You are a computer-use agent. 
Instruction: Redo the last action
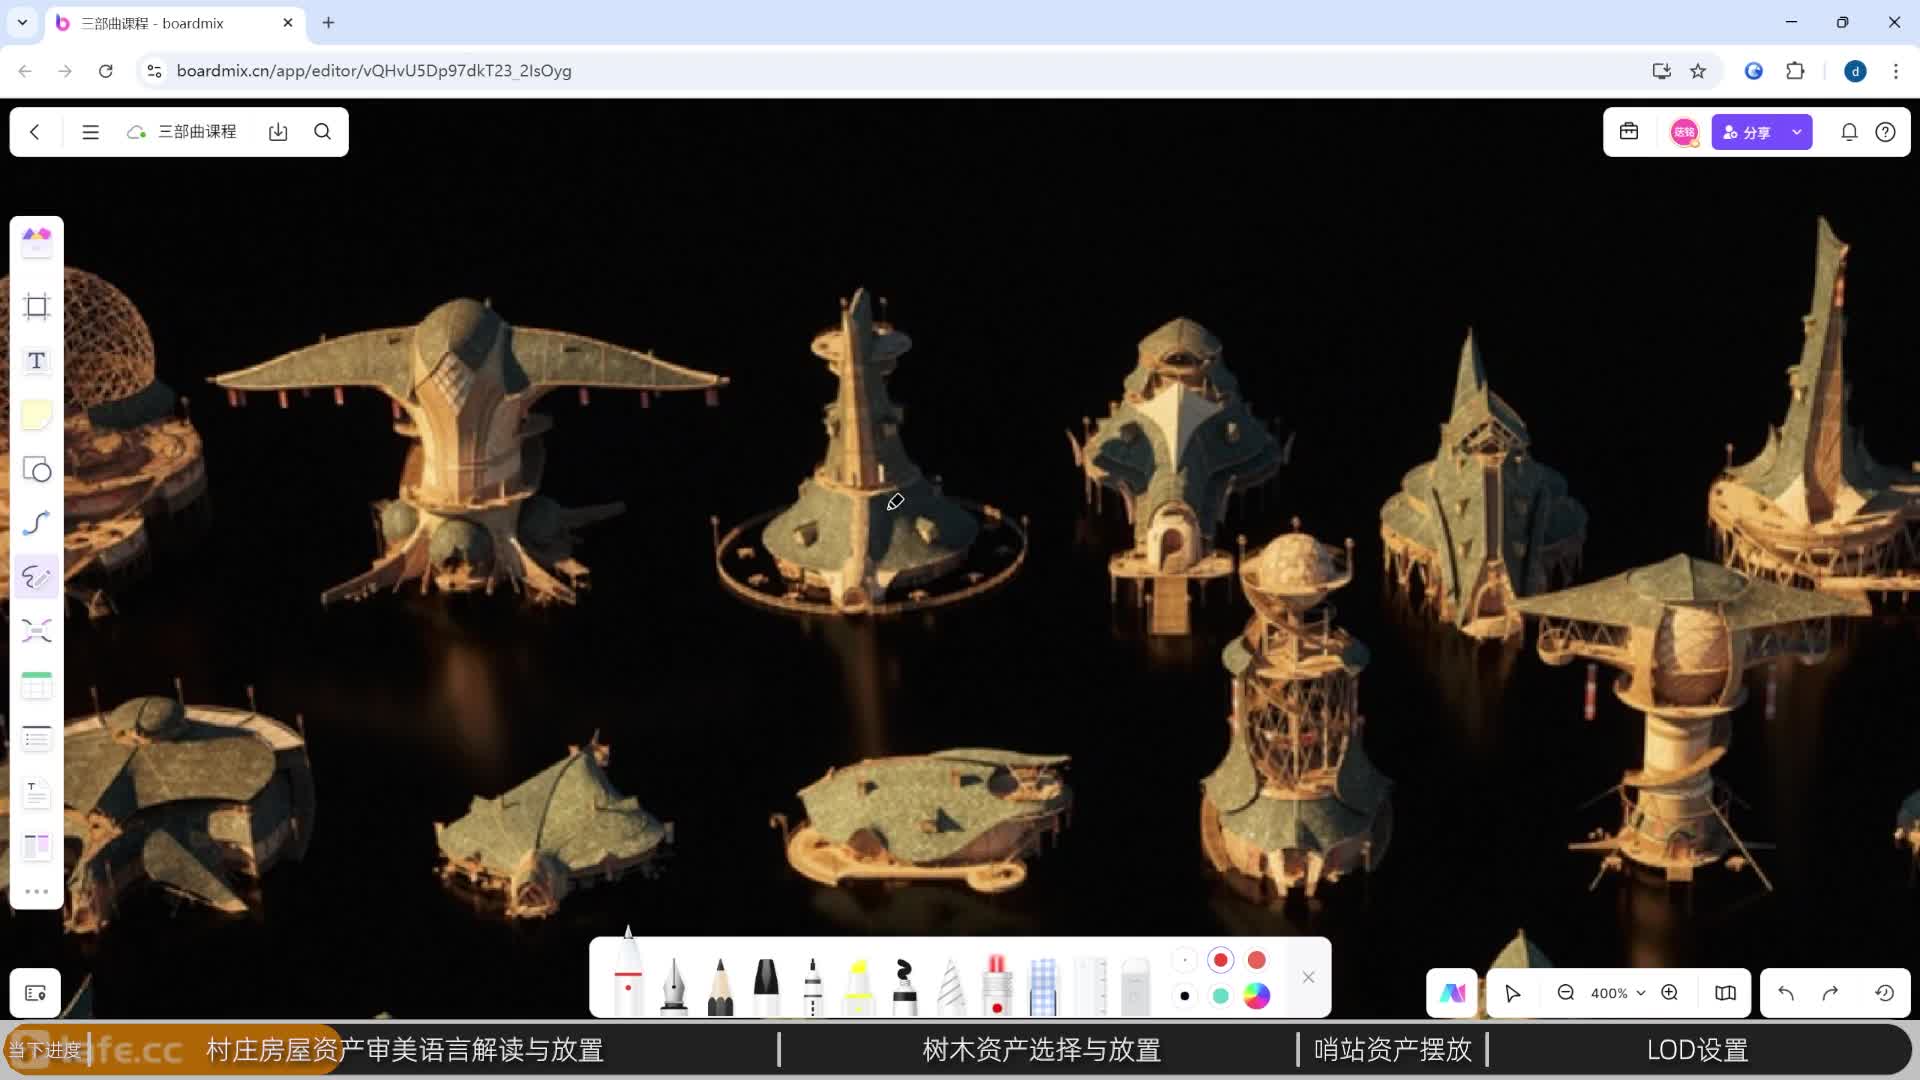(x=1830, y=993)
